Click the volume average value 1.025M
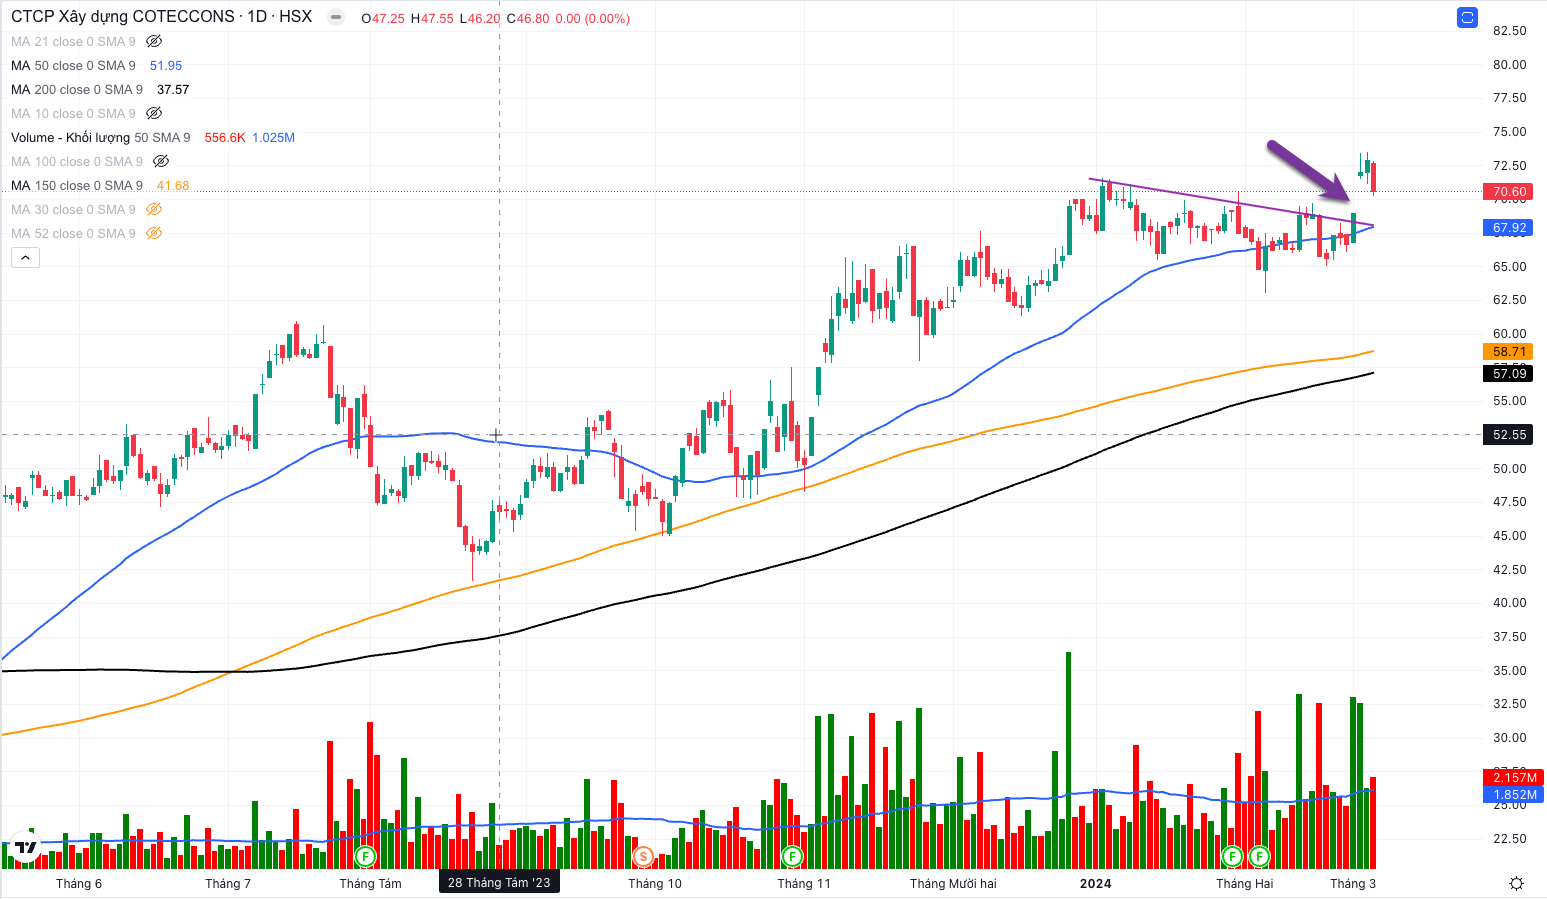This screenshot has height=899, width=1547. pos(273,138)
